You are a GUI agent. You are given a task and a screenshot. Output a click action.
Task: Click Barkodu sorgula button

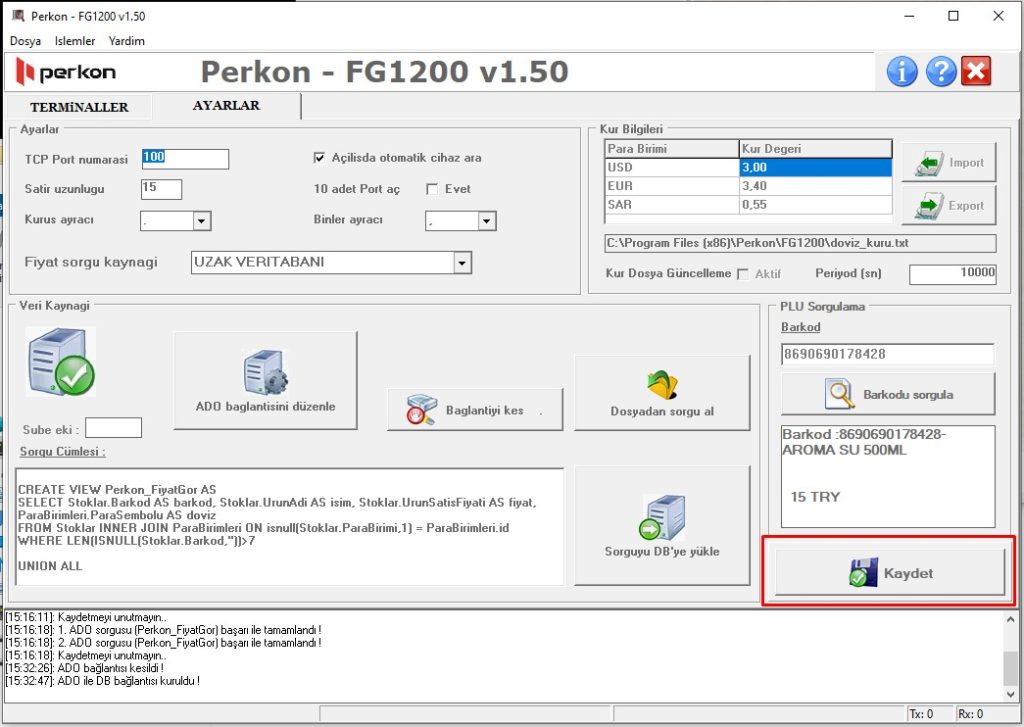[888, 394]
